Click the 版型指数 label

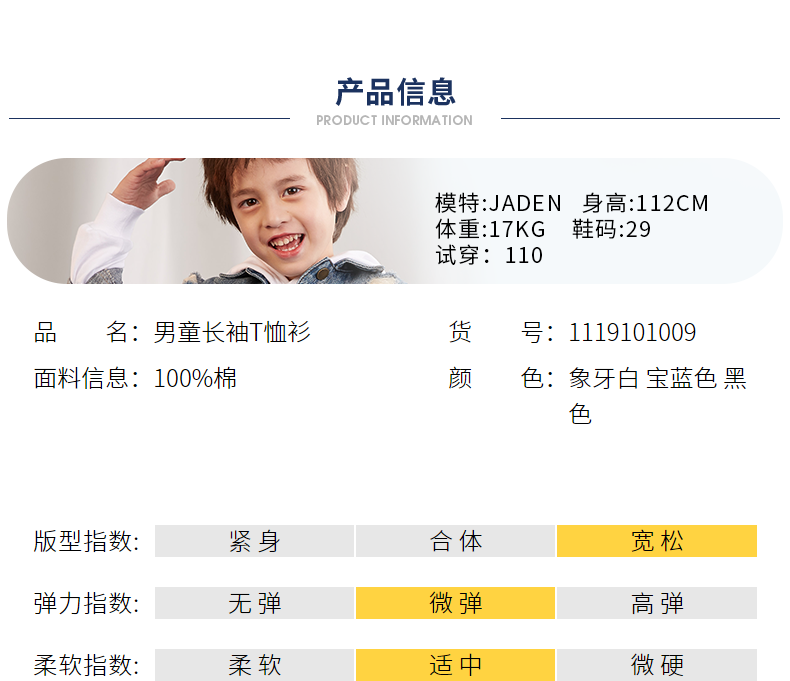click(86, 541)
